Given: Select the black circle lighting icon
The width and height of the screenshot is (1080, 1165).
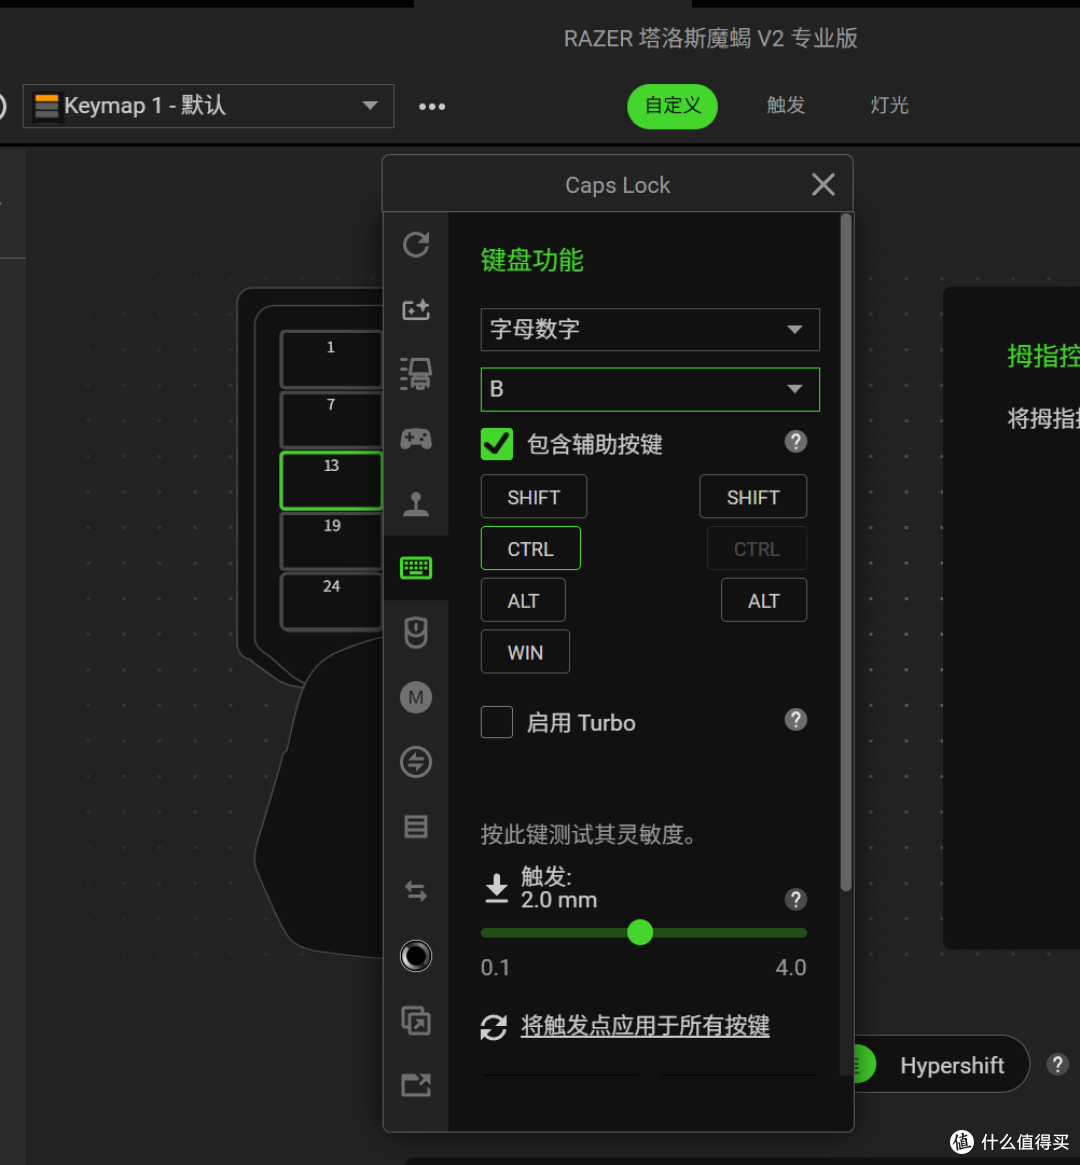Looking at the screenshot, I should pyautogui.click(x=416, y=955).
